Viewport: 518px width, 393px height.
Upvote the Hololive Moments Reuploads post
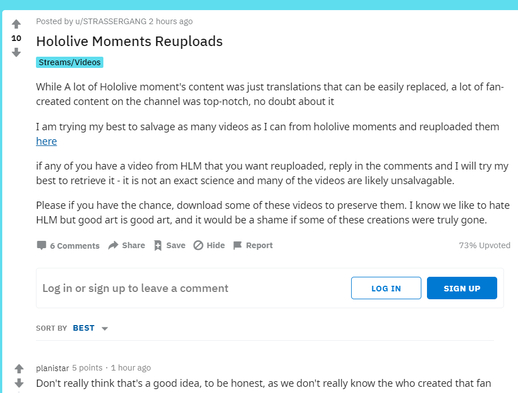tap(16, 24)
